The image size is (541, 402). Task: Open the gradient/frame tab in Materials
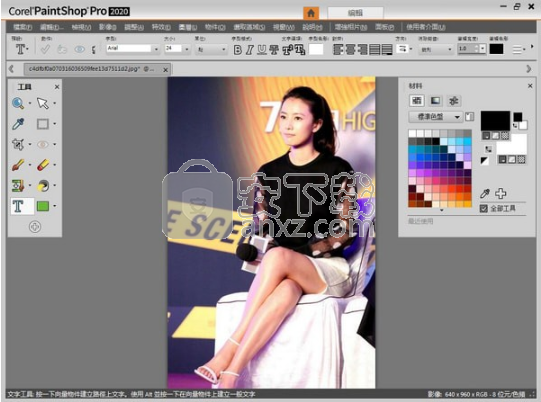click(x=435, y=100)
